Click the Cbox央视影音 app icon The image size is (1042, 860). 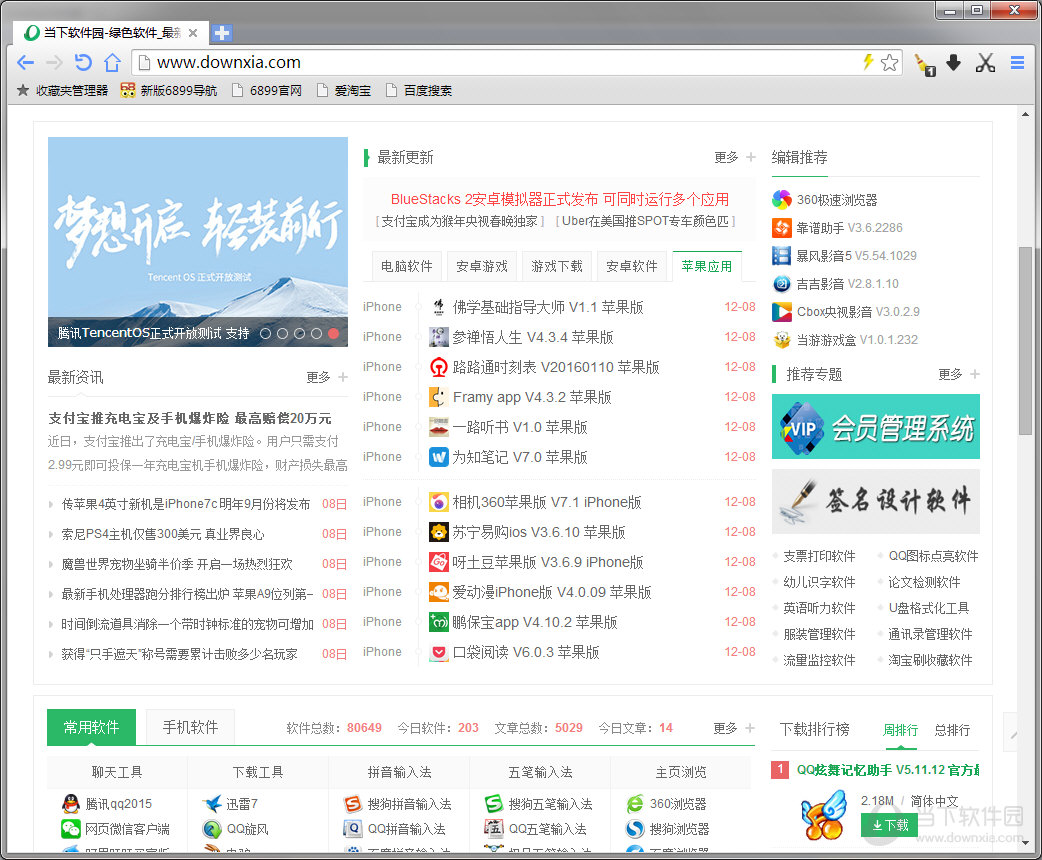tap(782, 312)
